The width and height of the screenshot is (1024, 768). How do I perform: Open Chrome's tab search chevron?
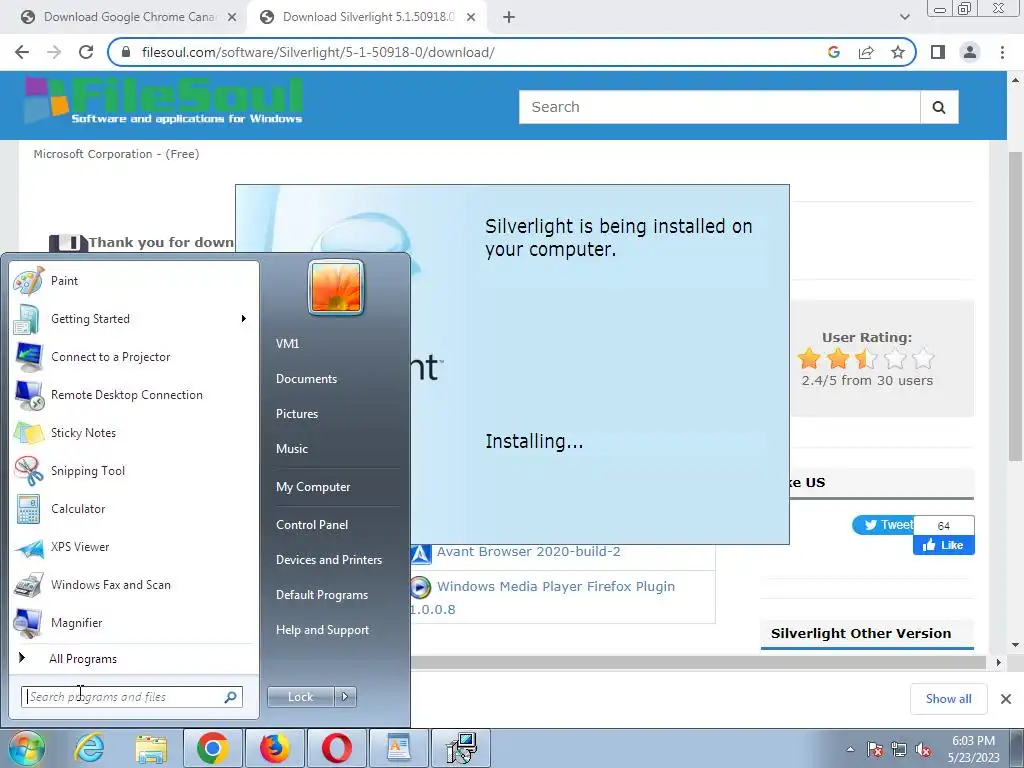pos(904,17)
